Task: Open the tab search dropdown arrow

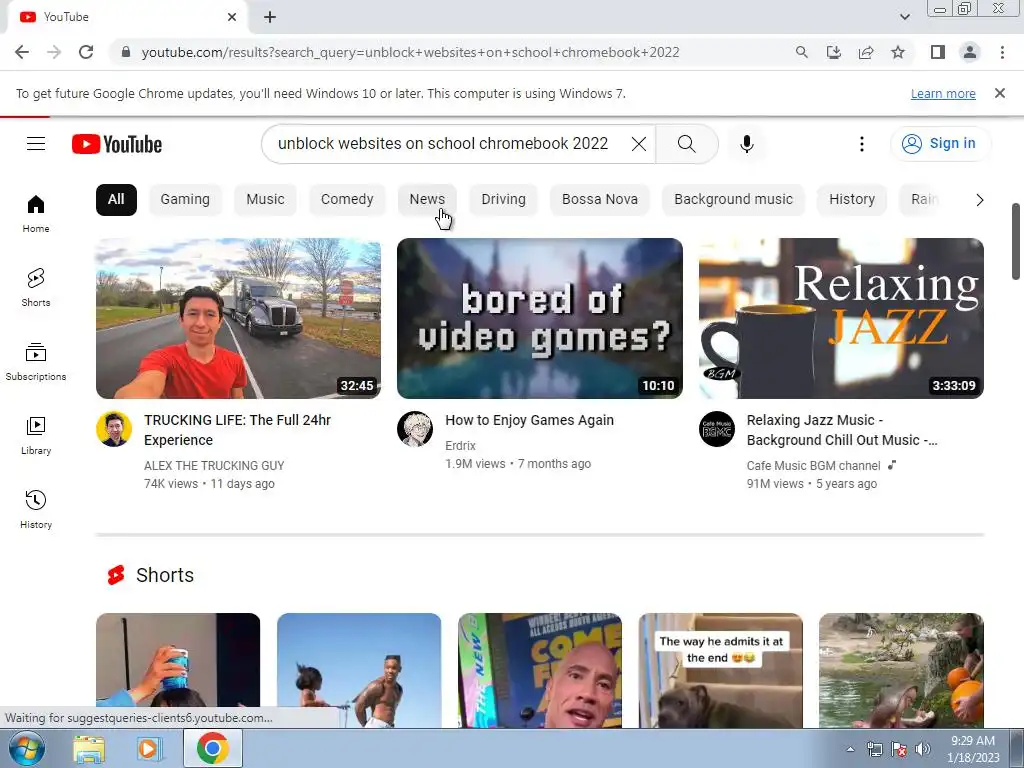Action: pos(904,17)
